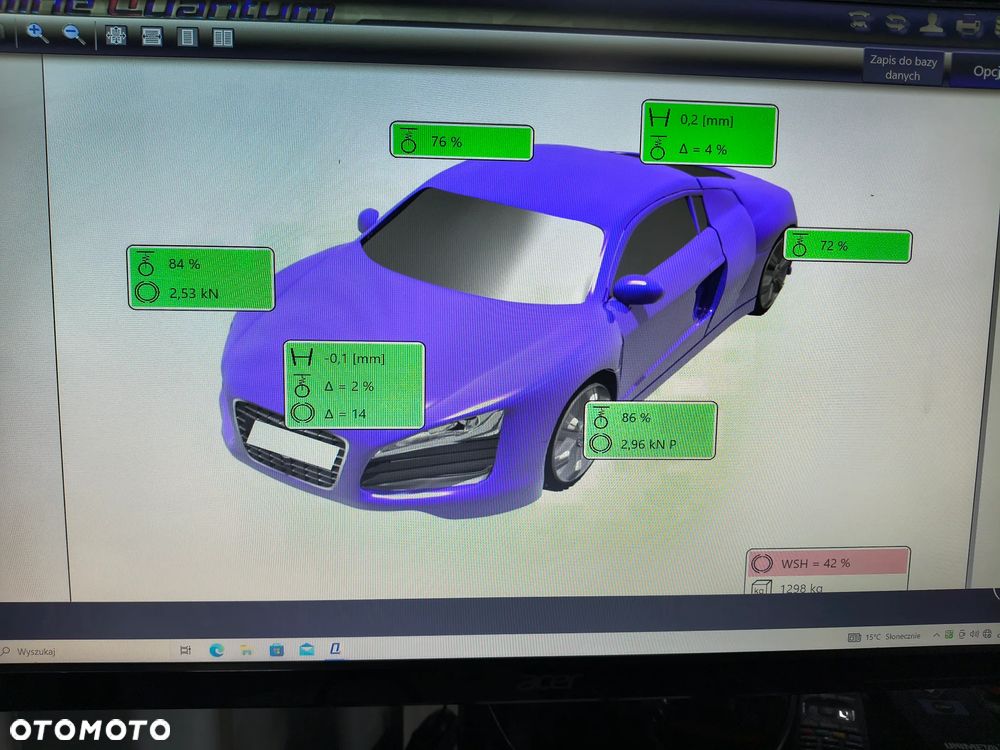Click the 2,96 kN P brake value
Image resolution: width=1000 pixels, height=750 pixels.
click(x=648, y=445)
